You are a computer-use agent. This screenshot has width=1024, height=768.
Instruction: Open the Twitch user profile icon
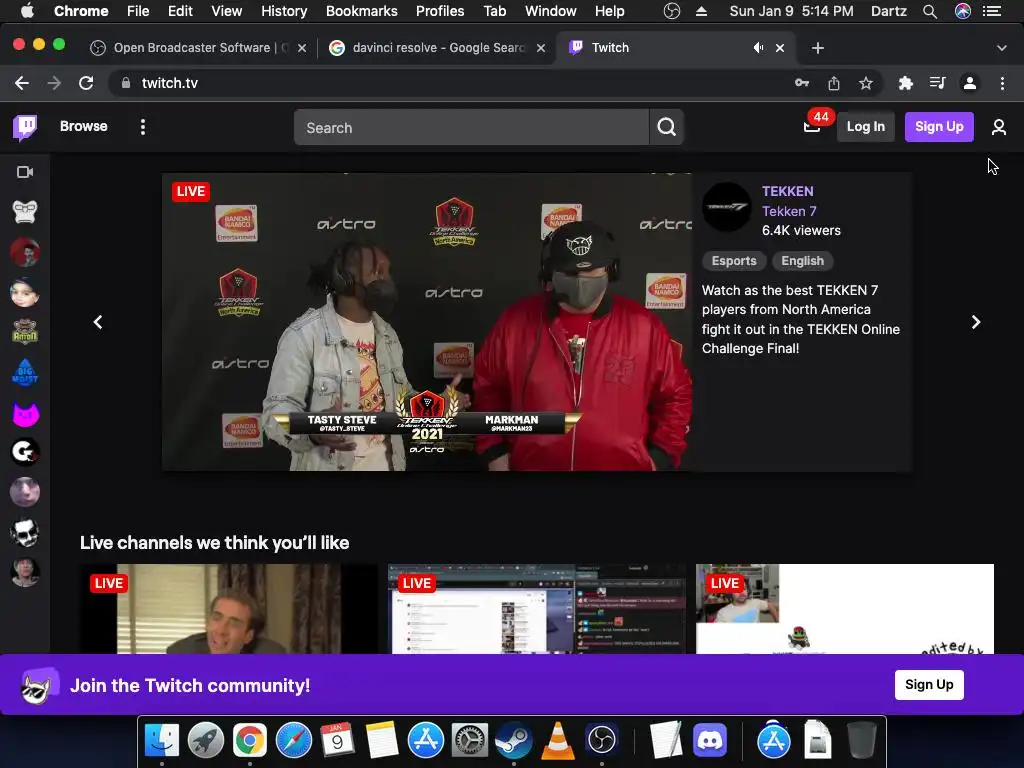[x=999, y=127]
